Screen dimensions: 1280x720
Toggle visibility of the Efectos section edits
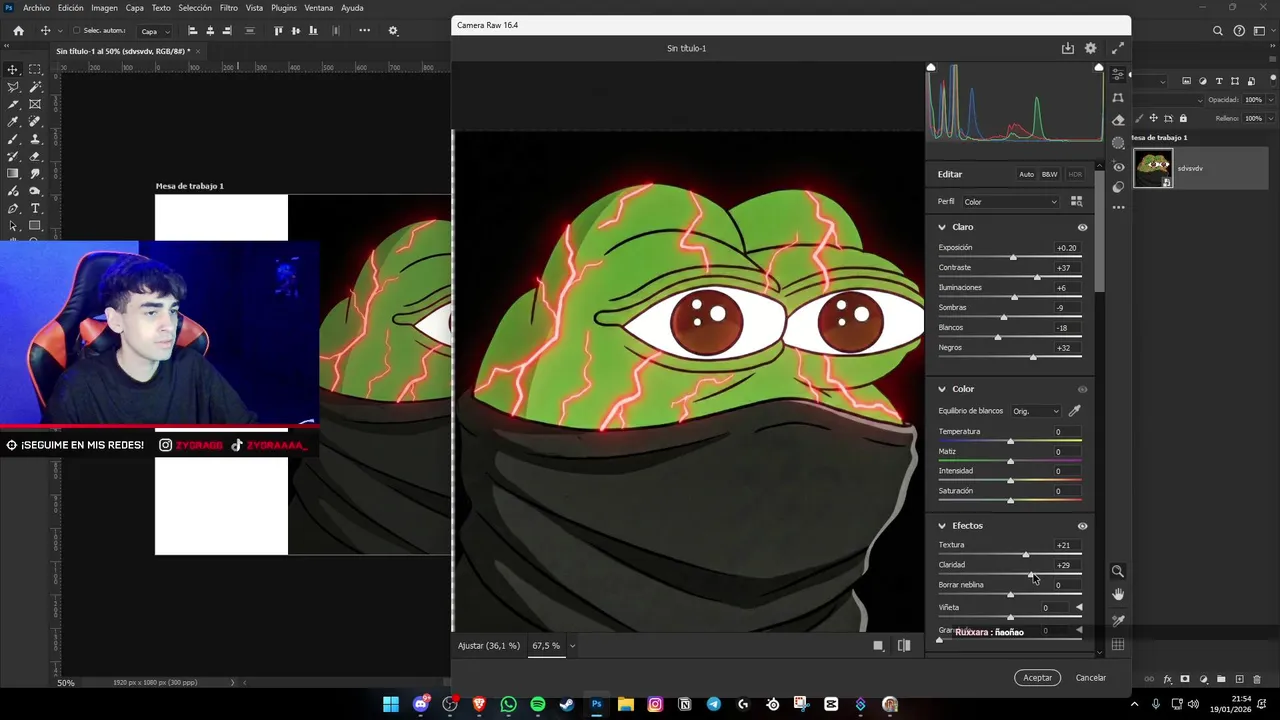pyautogui.click(x=1082, y=526)
